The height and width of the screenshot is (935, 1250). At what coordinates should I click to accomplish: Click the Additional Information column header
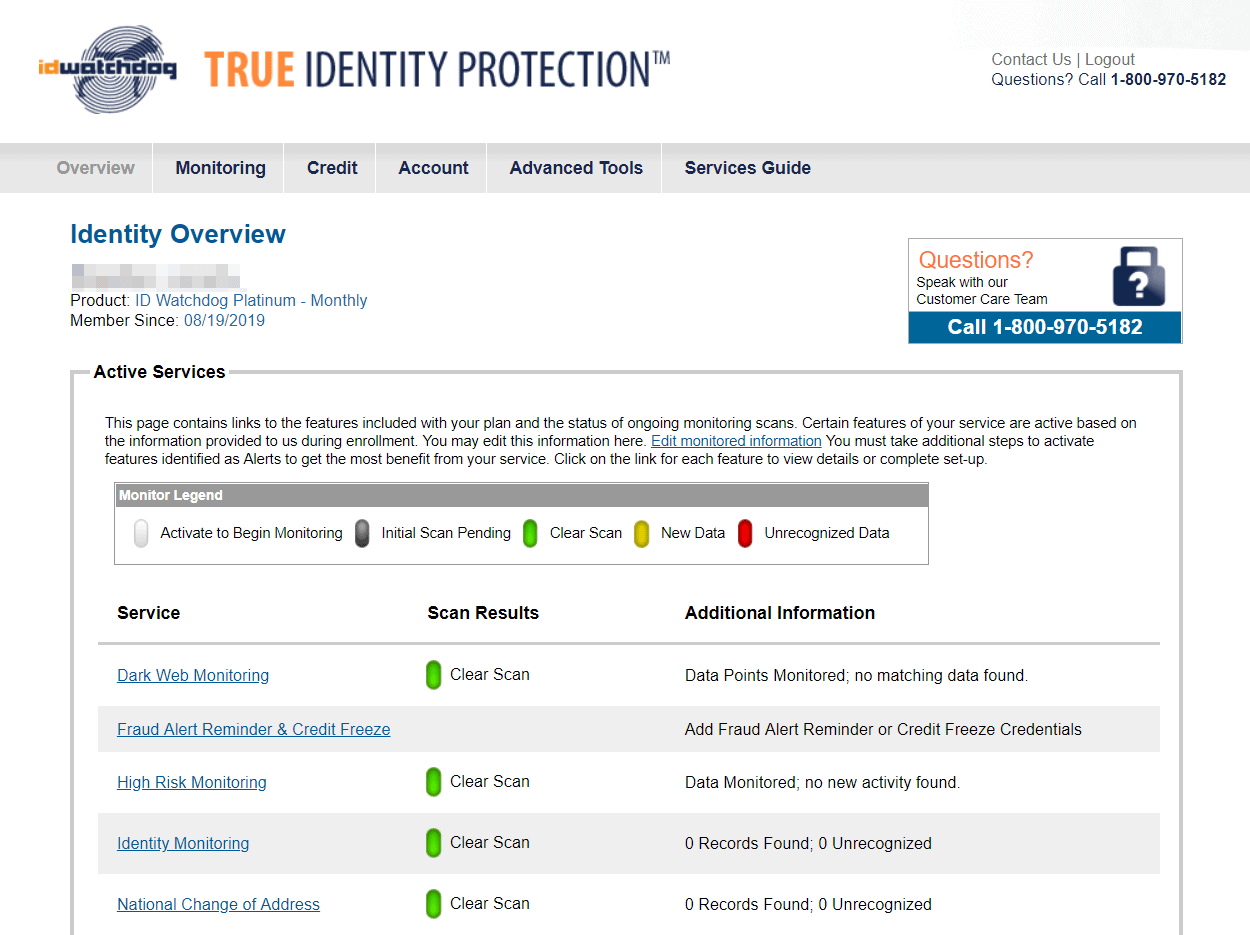(x=780, y=613)
